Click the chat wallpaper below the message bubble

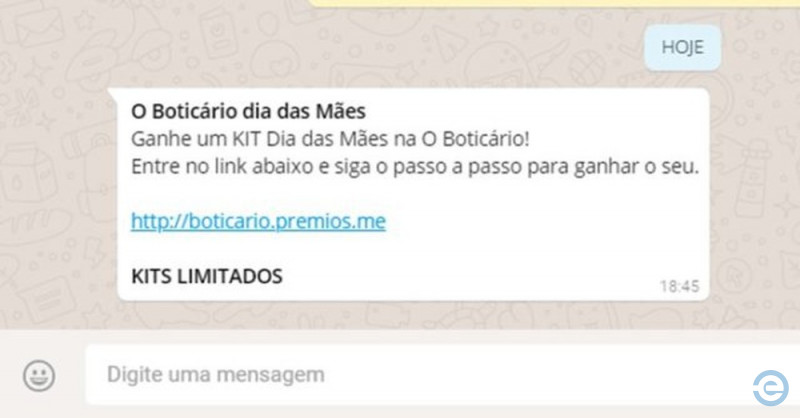tap(408, 314)
